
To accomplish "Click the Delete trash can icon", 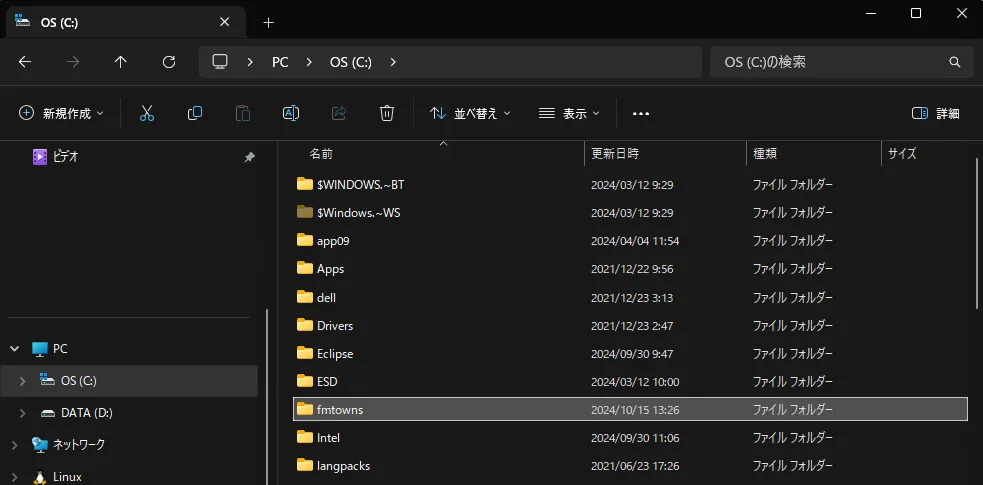I will point(387,114).
